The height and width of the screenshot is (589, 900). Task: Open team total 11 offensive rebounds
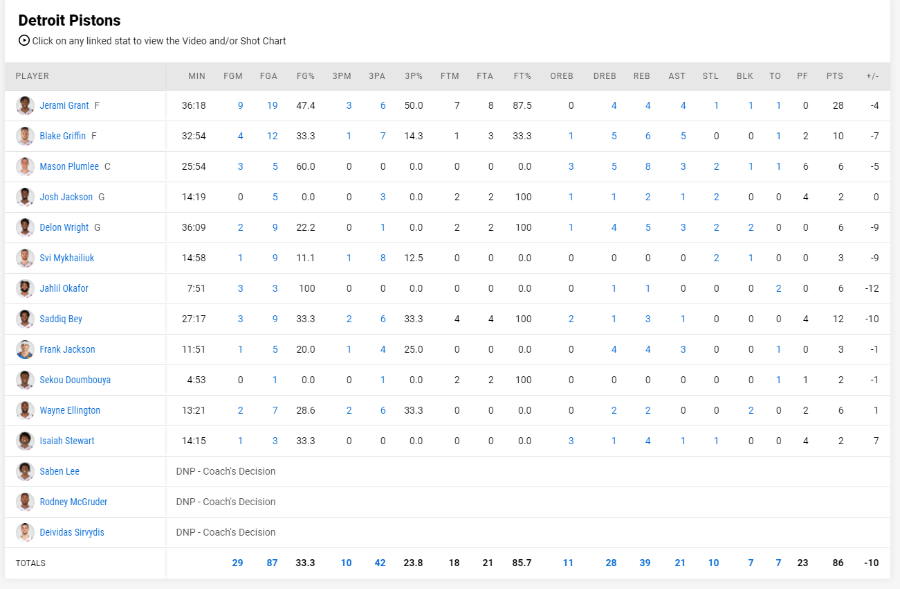(568, 563)
